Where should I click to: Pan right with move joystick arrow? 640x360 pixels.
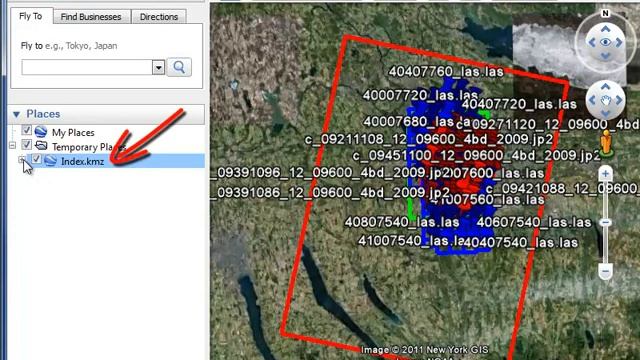click(x=619, y=100)
